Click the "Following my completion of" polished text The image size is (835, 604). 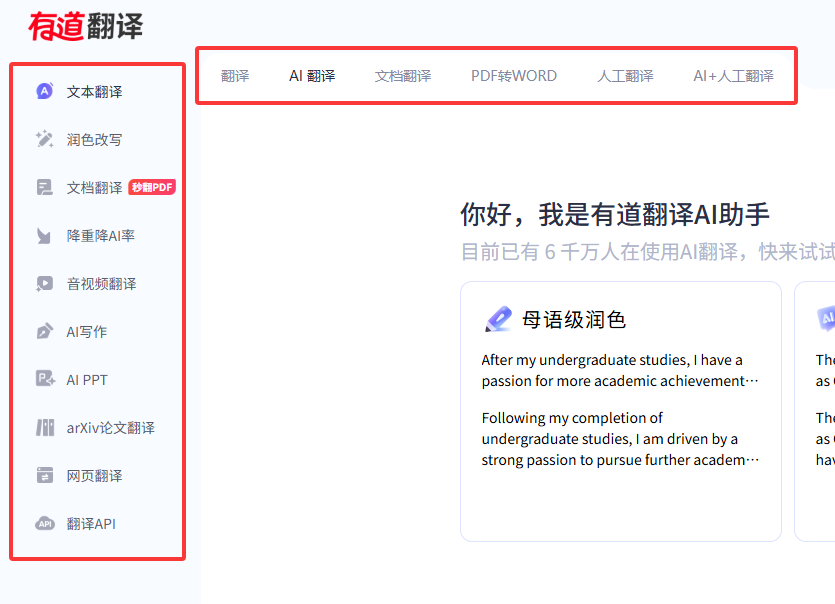tap(620, 439)
